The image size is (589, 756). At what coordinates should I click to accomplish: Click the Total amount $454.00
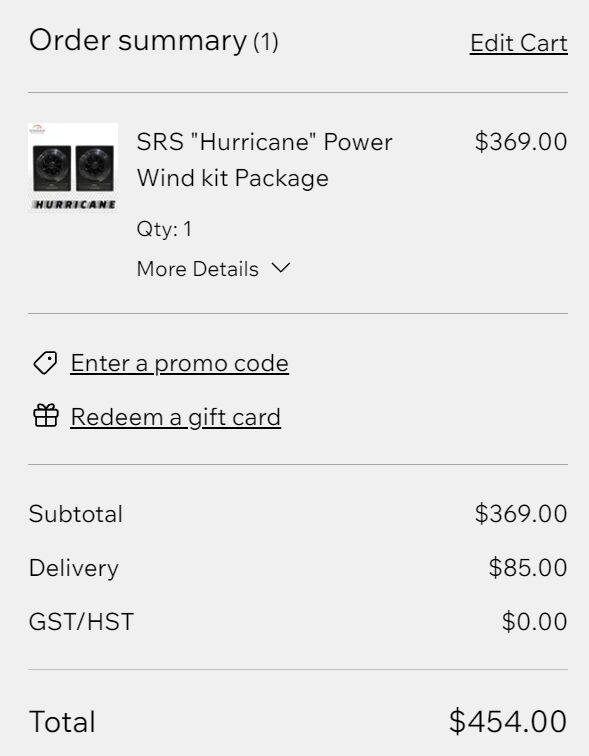pyautogui.click(x=508, y=722)
